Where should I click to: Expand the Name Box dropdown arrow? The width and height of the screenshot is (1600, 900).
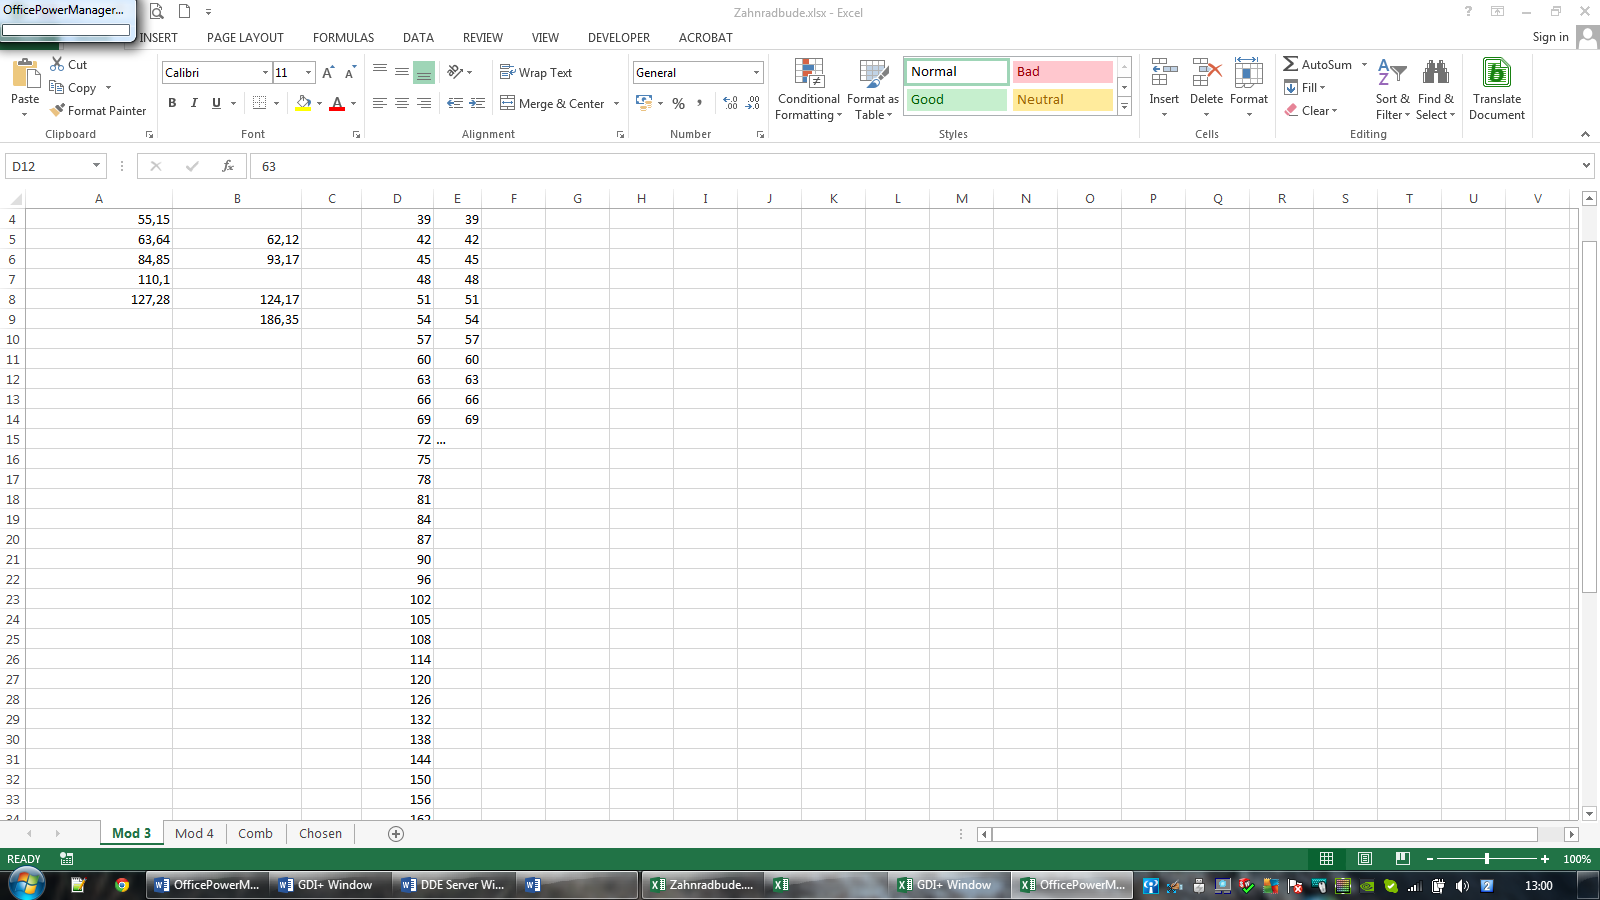pyautogui.click(x=96, y=166)
